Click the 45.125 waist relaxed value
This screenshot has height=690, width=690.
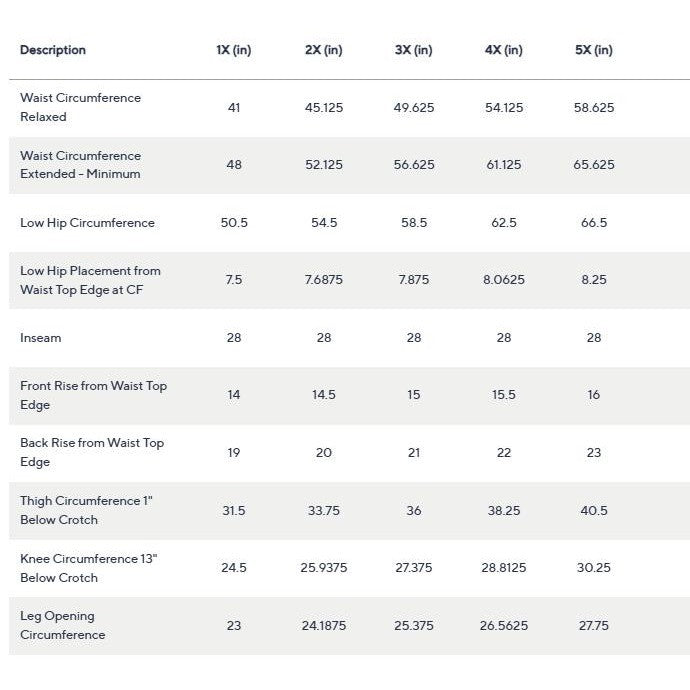click(324, 107)
